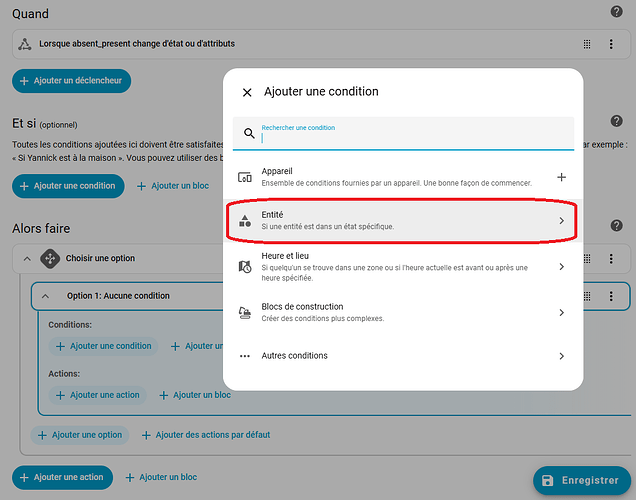Click the Rechercher une condition search field
Viewport: 636px width, 500px height.
click(410, 138)
